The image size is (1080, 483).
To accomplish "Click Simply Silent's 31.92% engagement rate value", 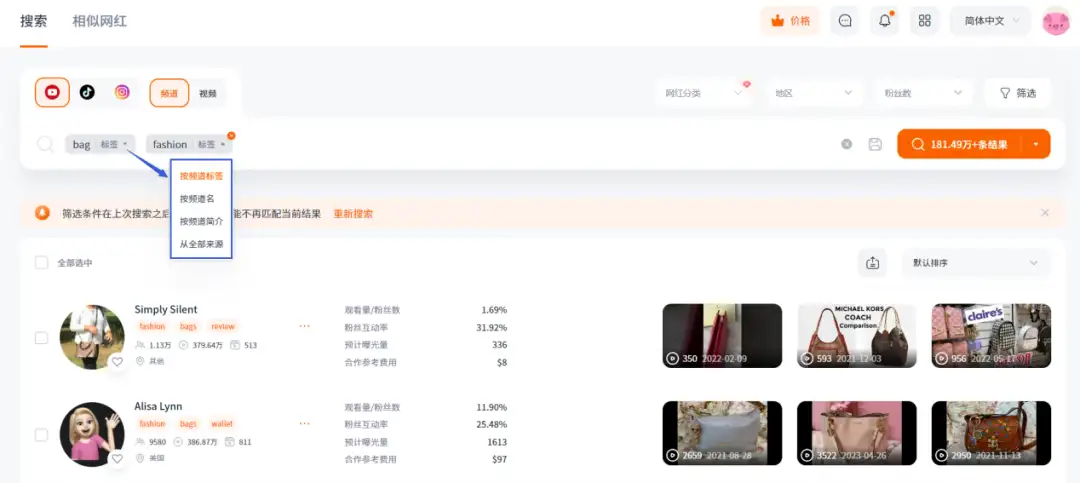I will pyautogui.click(x=492, y=327).
